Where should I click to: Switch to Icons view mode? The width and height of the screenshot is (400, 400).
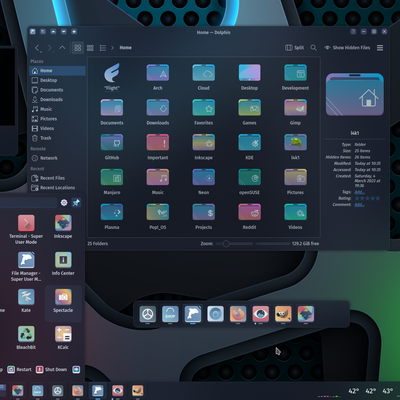pos(78,48)
